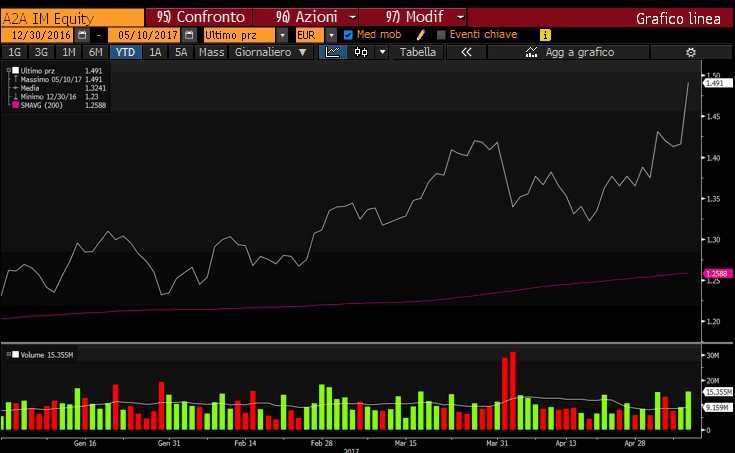The image size is (735, 453).
Task: Click the SMAVG (200) legend label
Action: tap(42, 105)
